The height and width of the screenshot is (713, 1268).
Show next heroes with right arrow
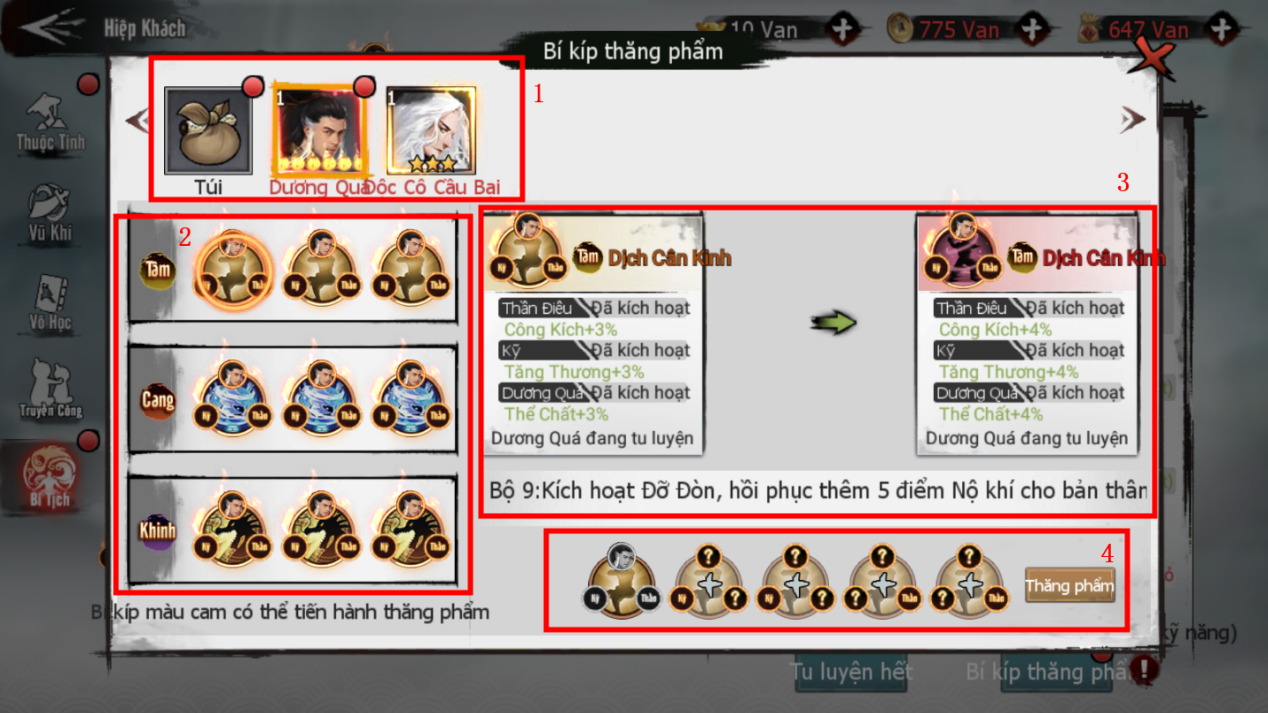click(1132, 120)
